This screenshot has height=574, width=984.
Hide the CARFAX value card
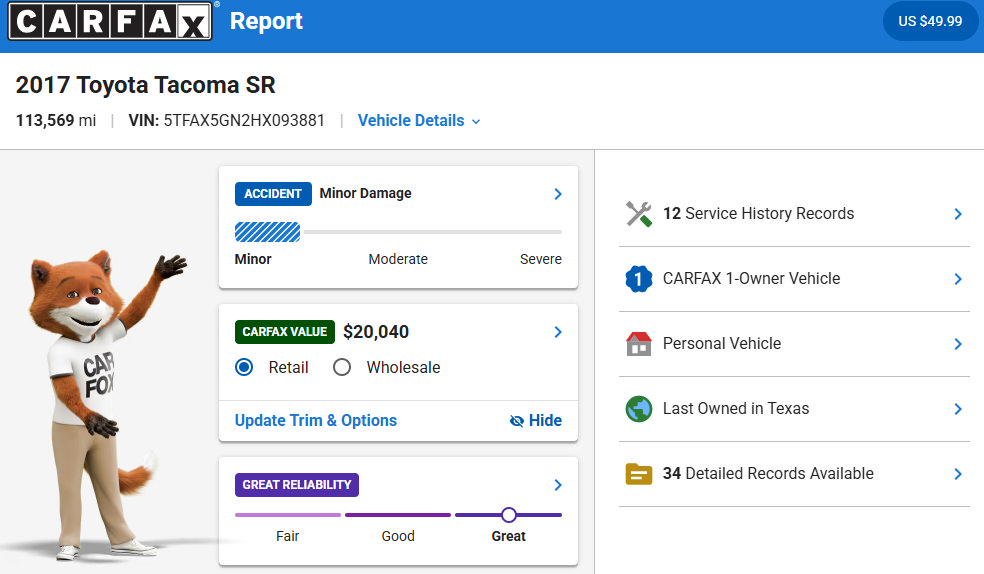pos(536,420)
